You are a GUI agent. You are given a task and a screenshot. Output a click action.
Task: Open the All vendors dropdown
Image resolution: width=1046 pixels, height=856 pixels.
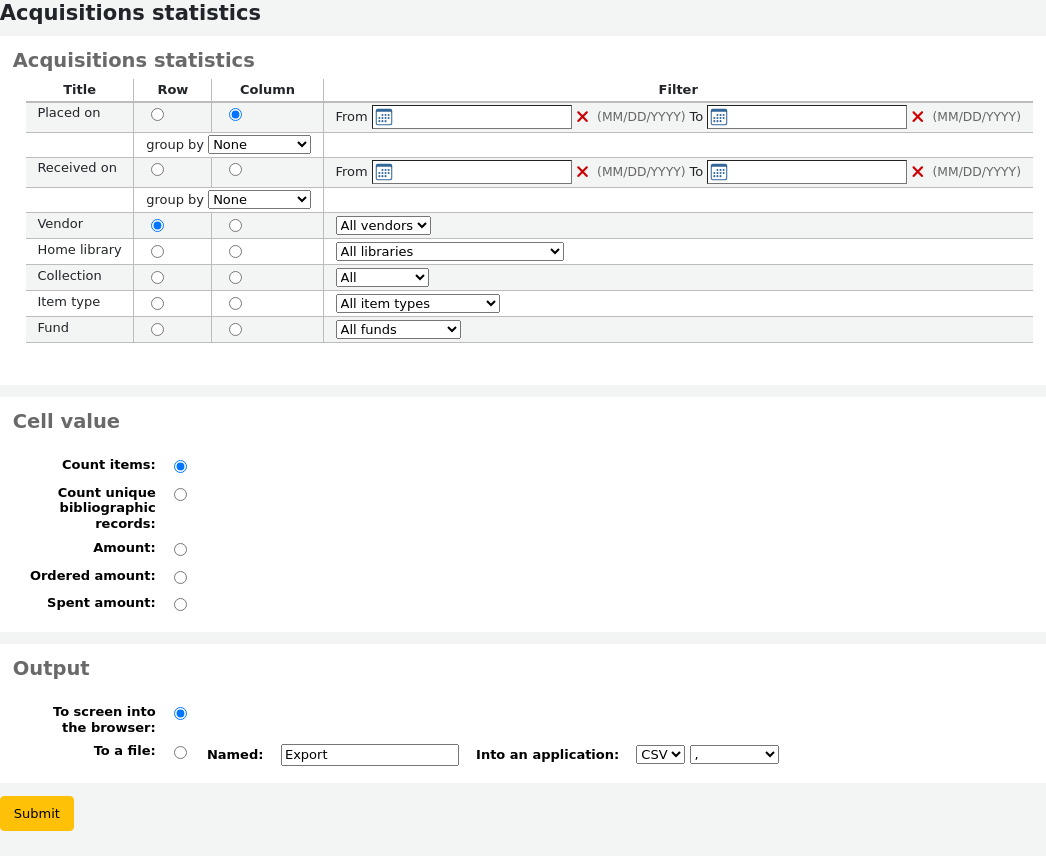tap(383, 225)
